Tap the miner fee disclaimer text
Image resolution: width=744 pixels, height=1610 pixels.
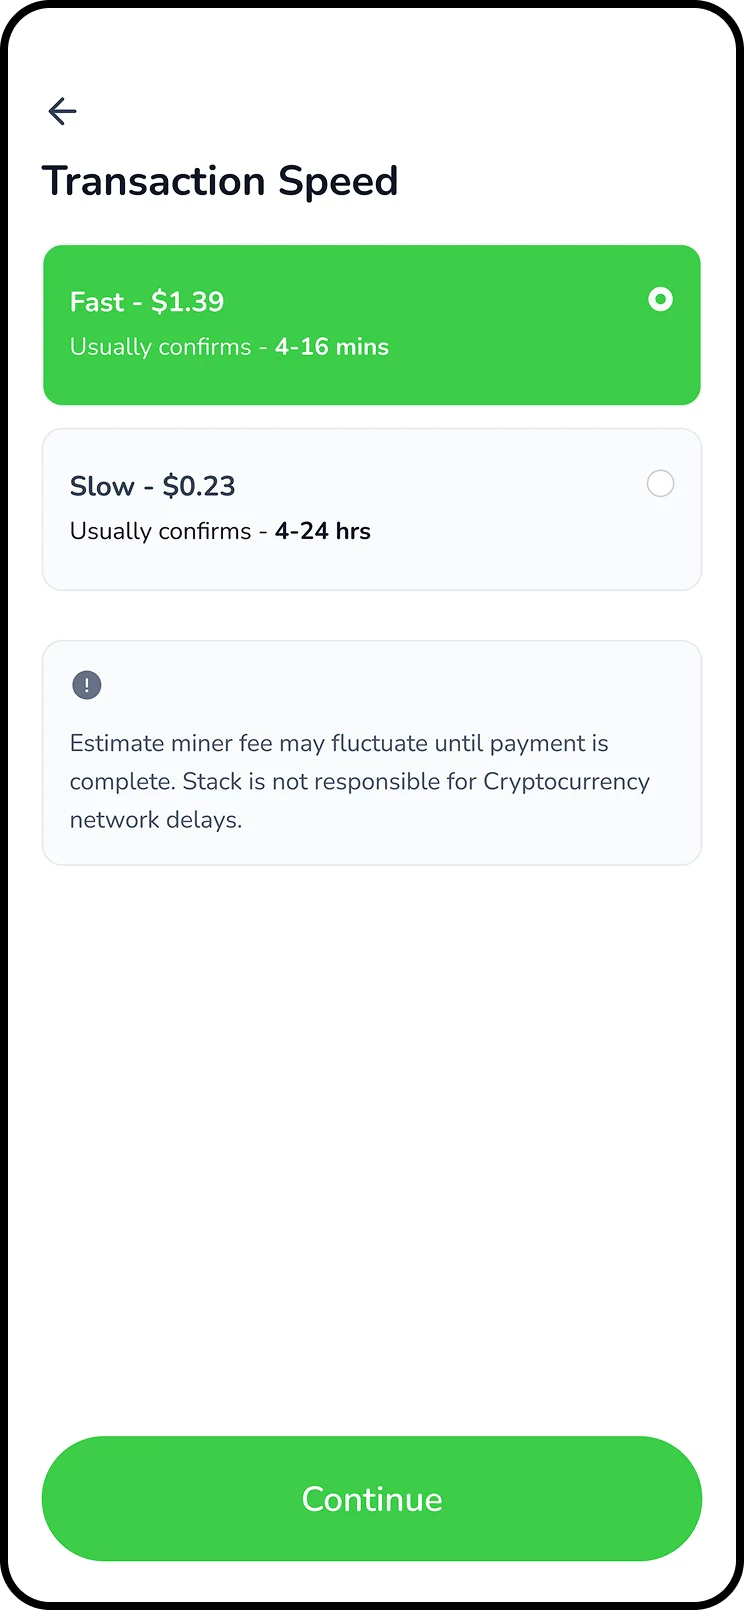[360, 781]
